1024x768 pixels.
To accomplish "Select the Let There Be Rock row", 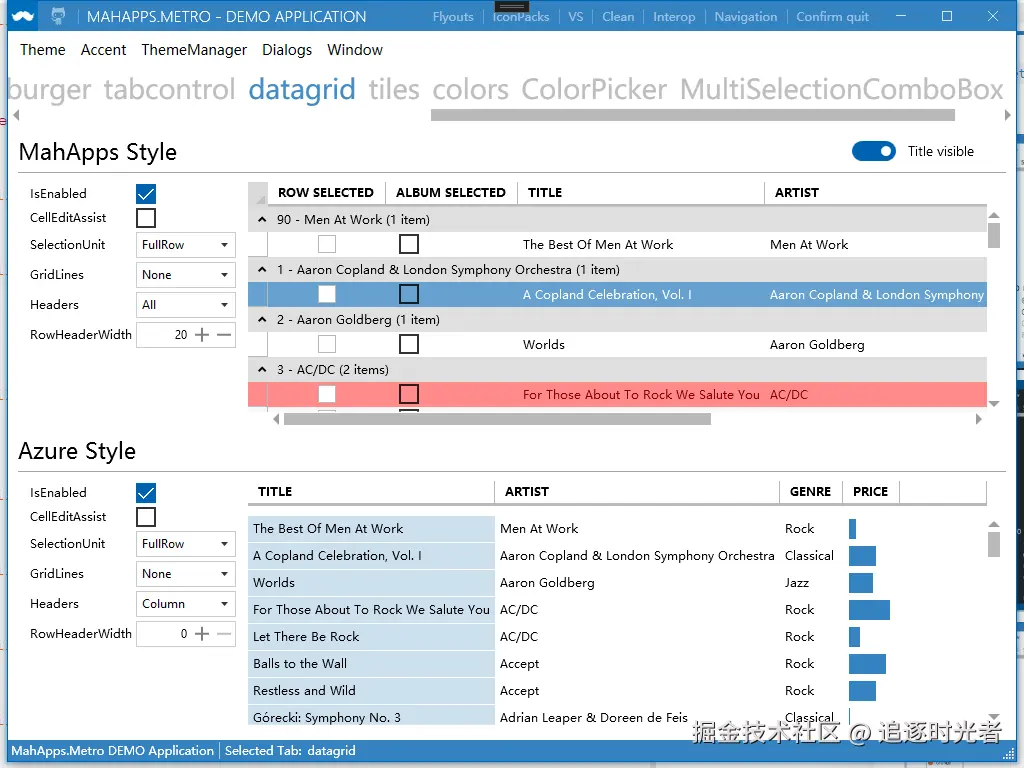I will (x=617, y=637).
